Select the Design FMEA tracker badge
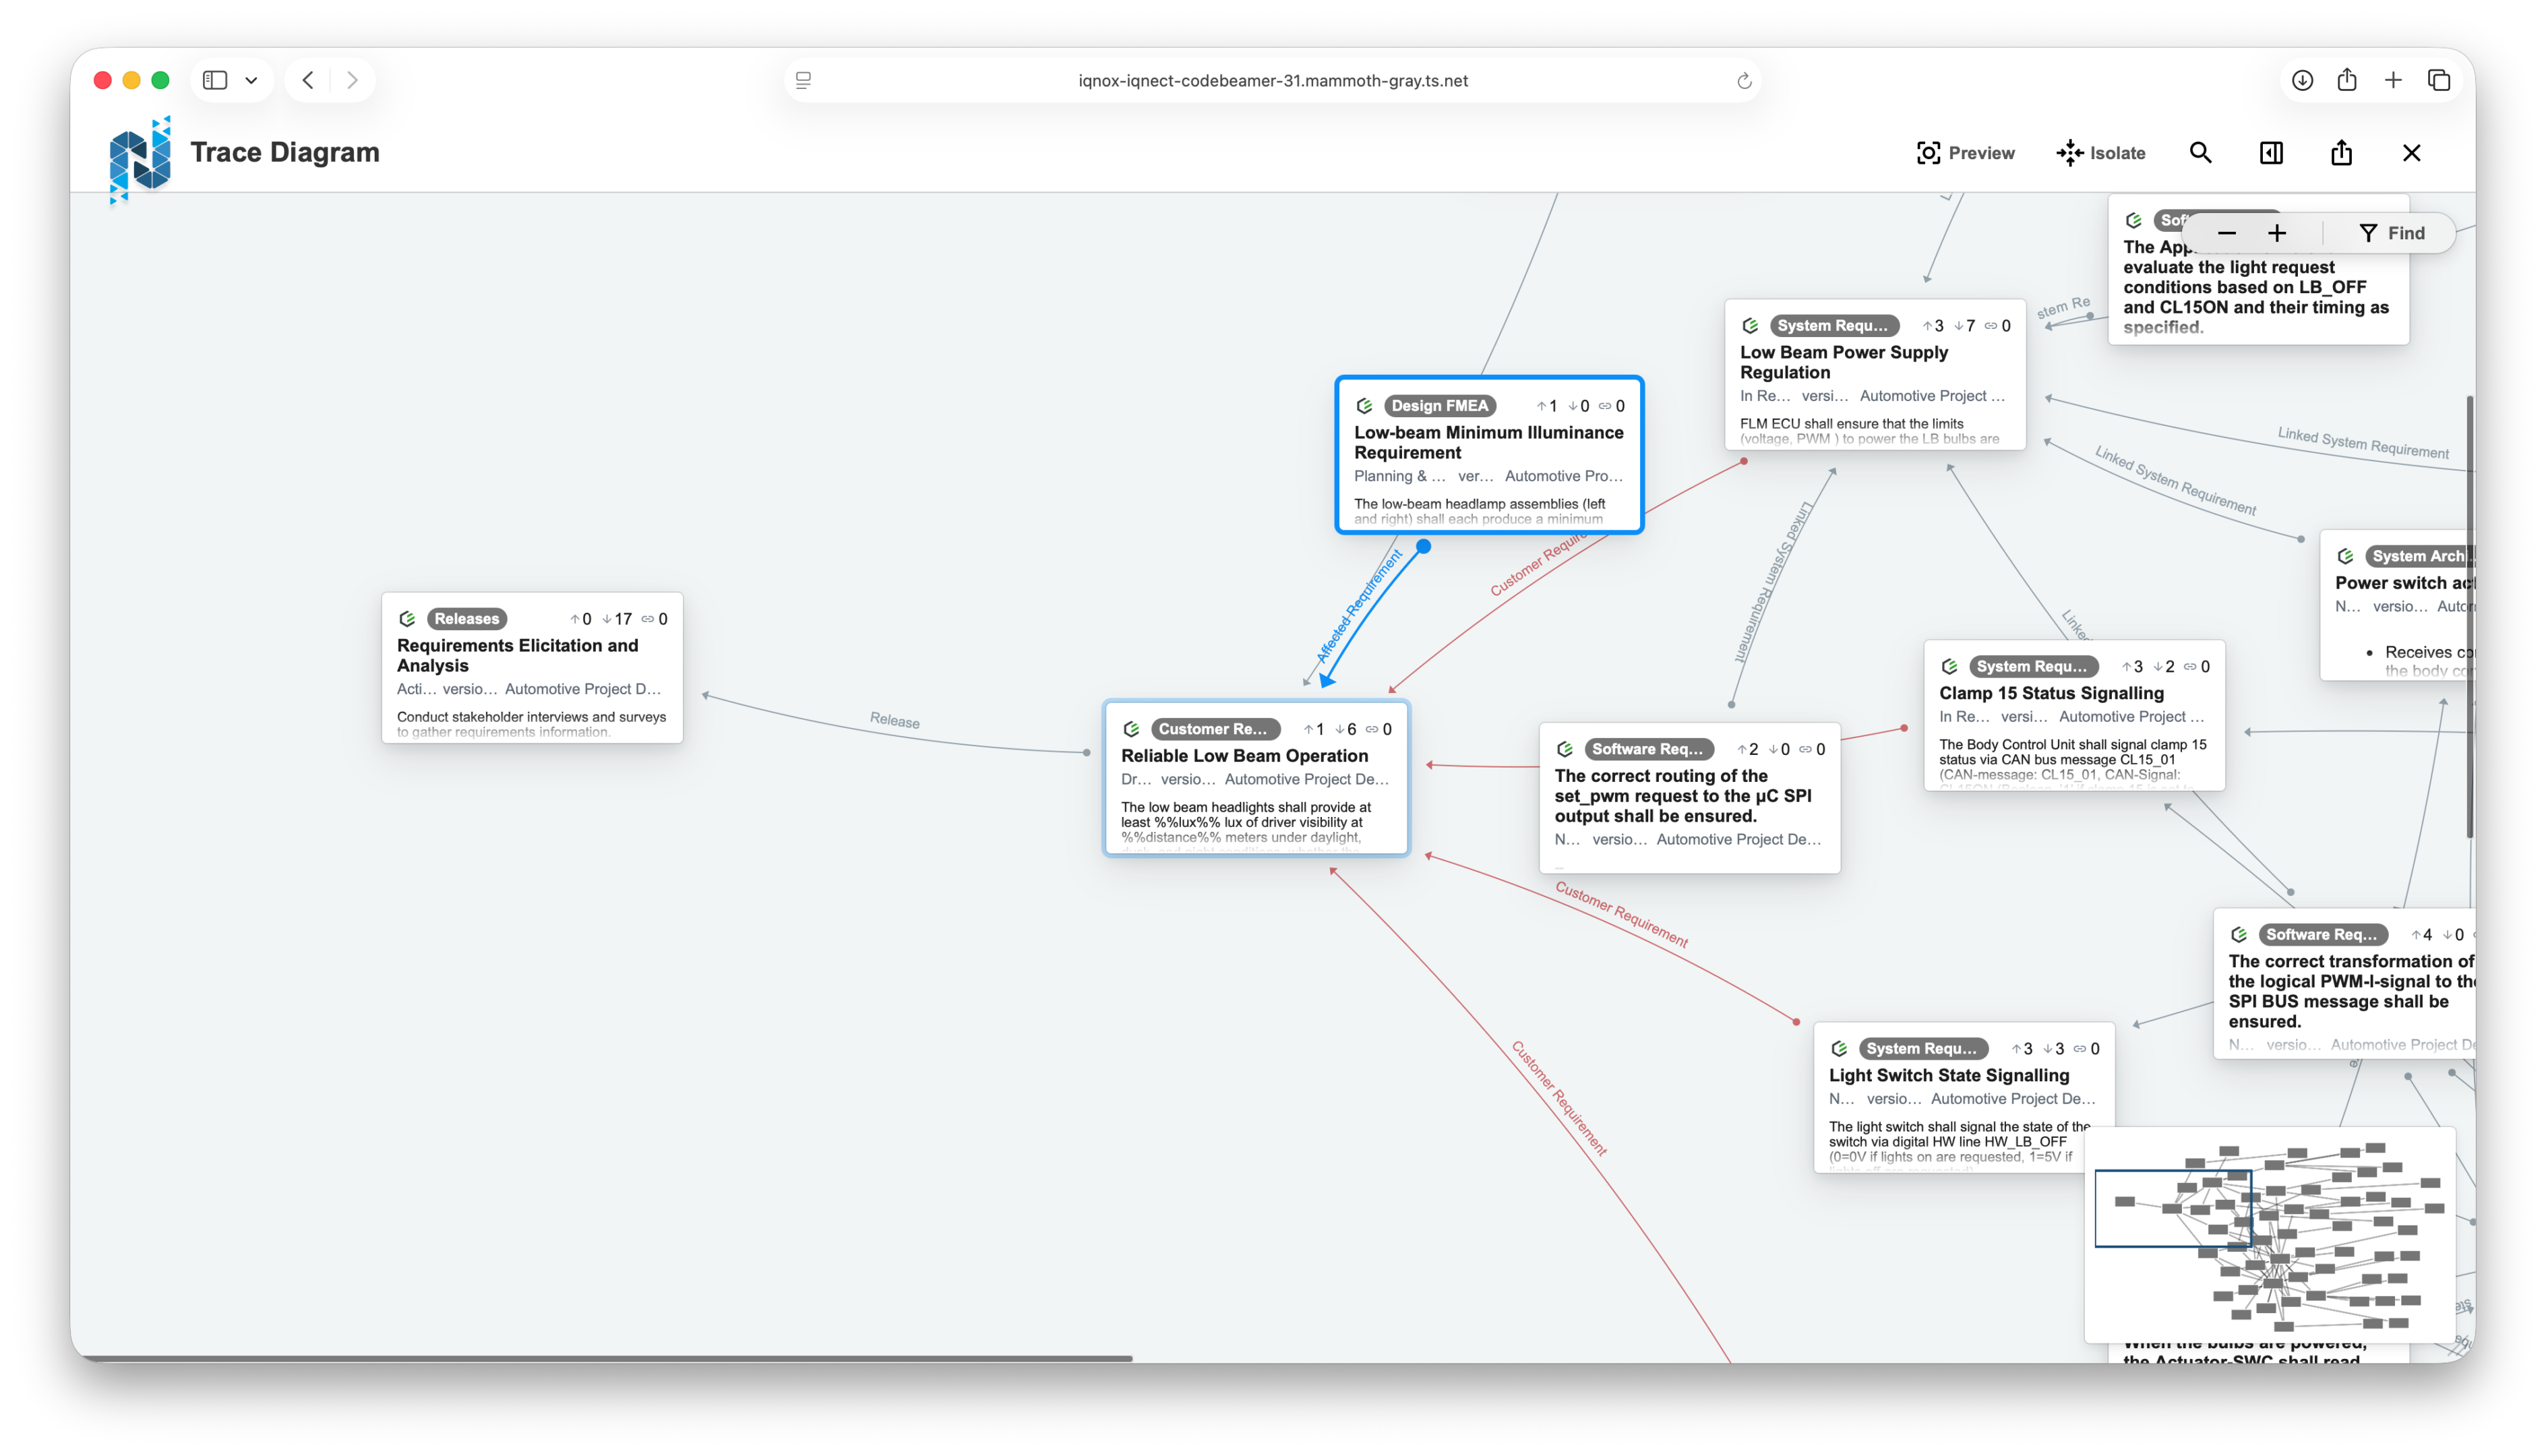The image size is (2546, 1456). (1439, 406)
